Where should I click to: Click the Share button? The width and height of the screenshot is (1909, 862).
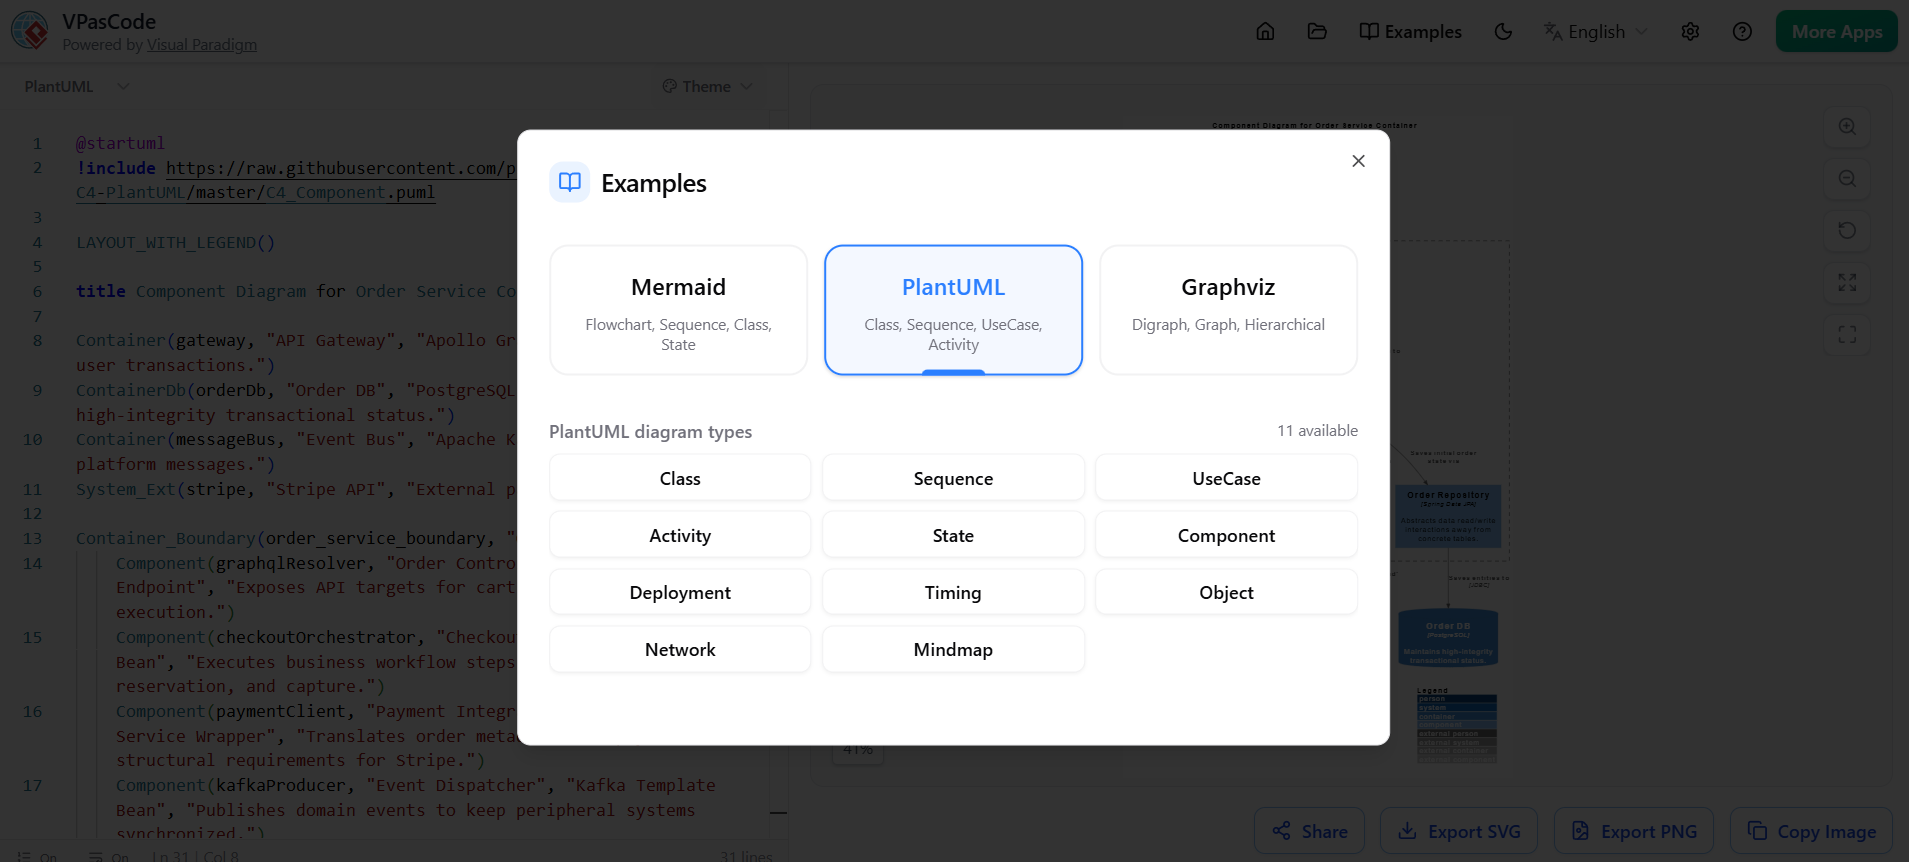(x=1310, y=831)
